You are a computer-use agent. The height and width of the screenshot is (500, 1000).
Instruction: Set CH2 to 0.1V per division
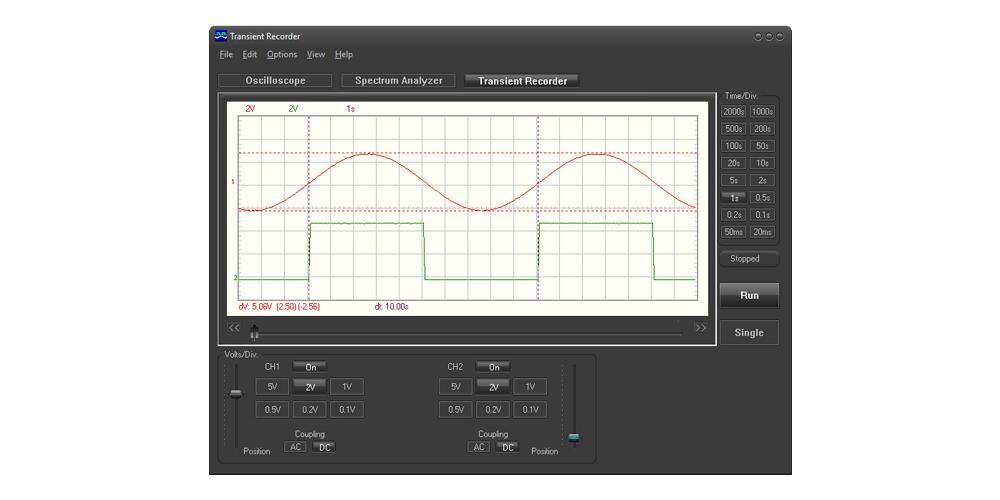(x=531, y=410)
